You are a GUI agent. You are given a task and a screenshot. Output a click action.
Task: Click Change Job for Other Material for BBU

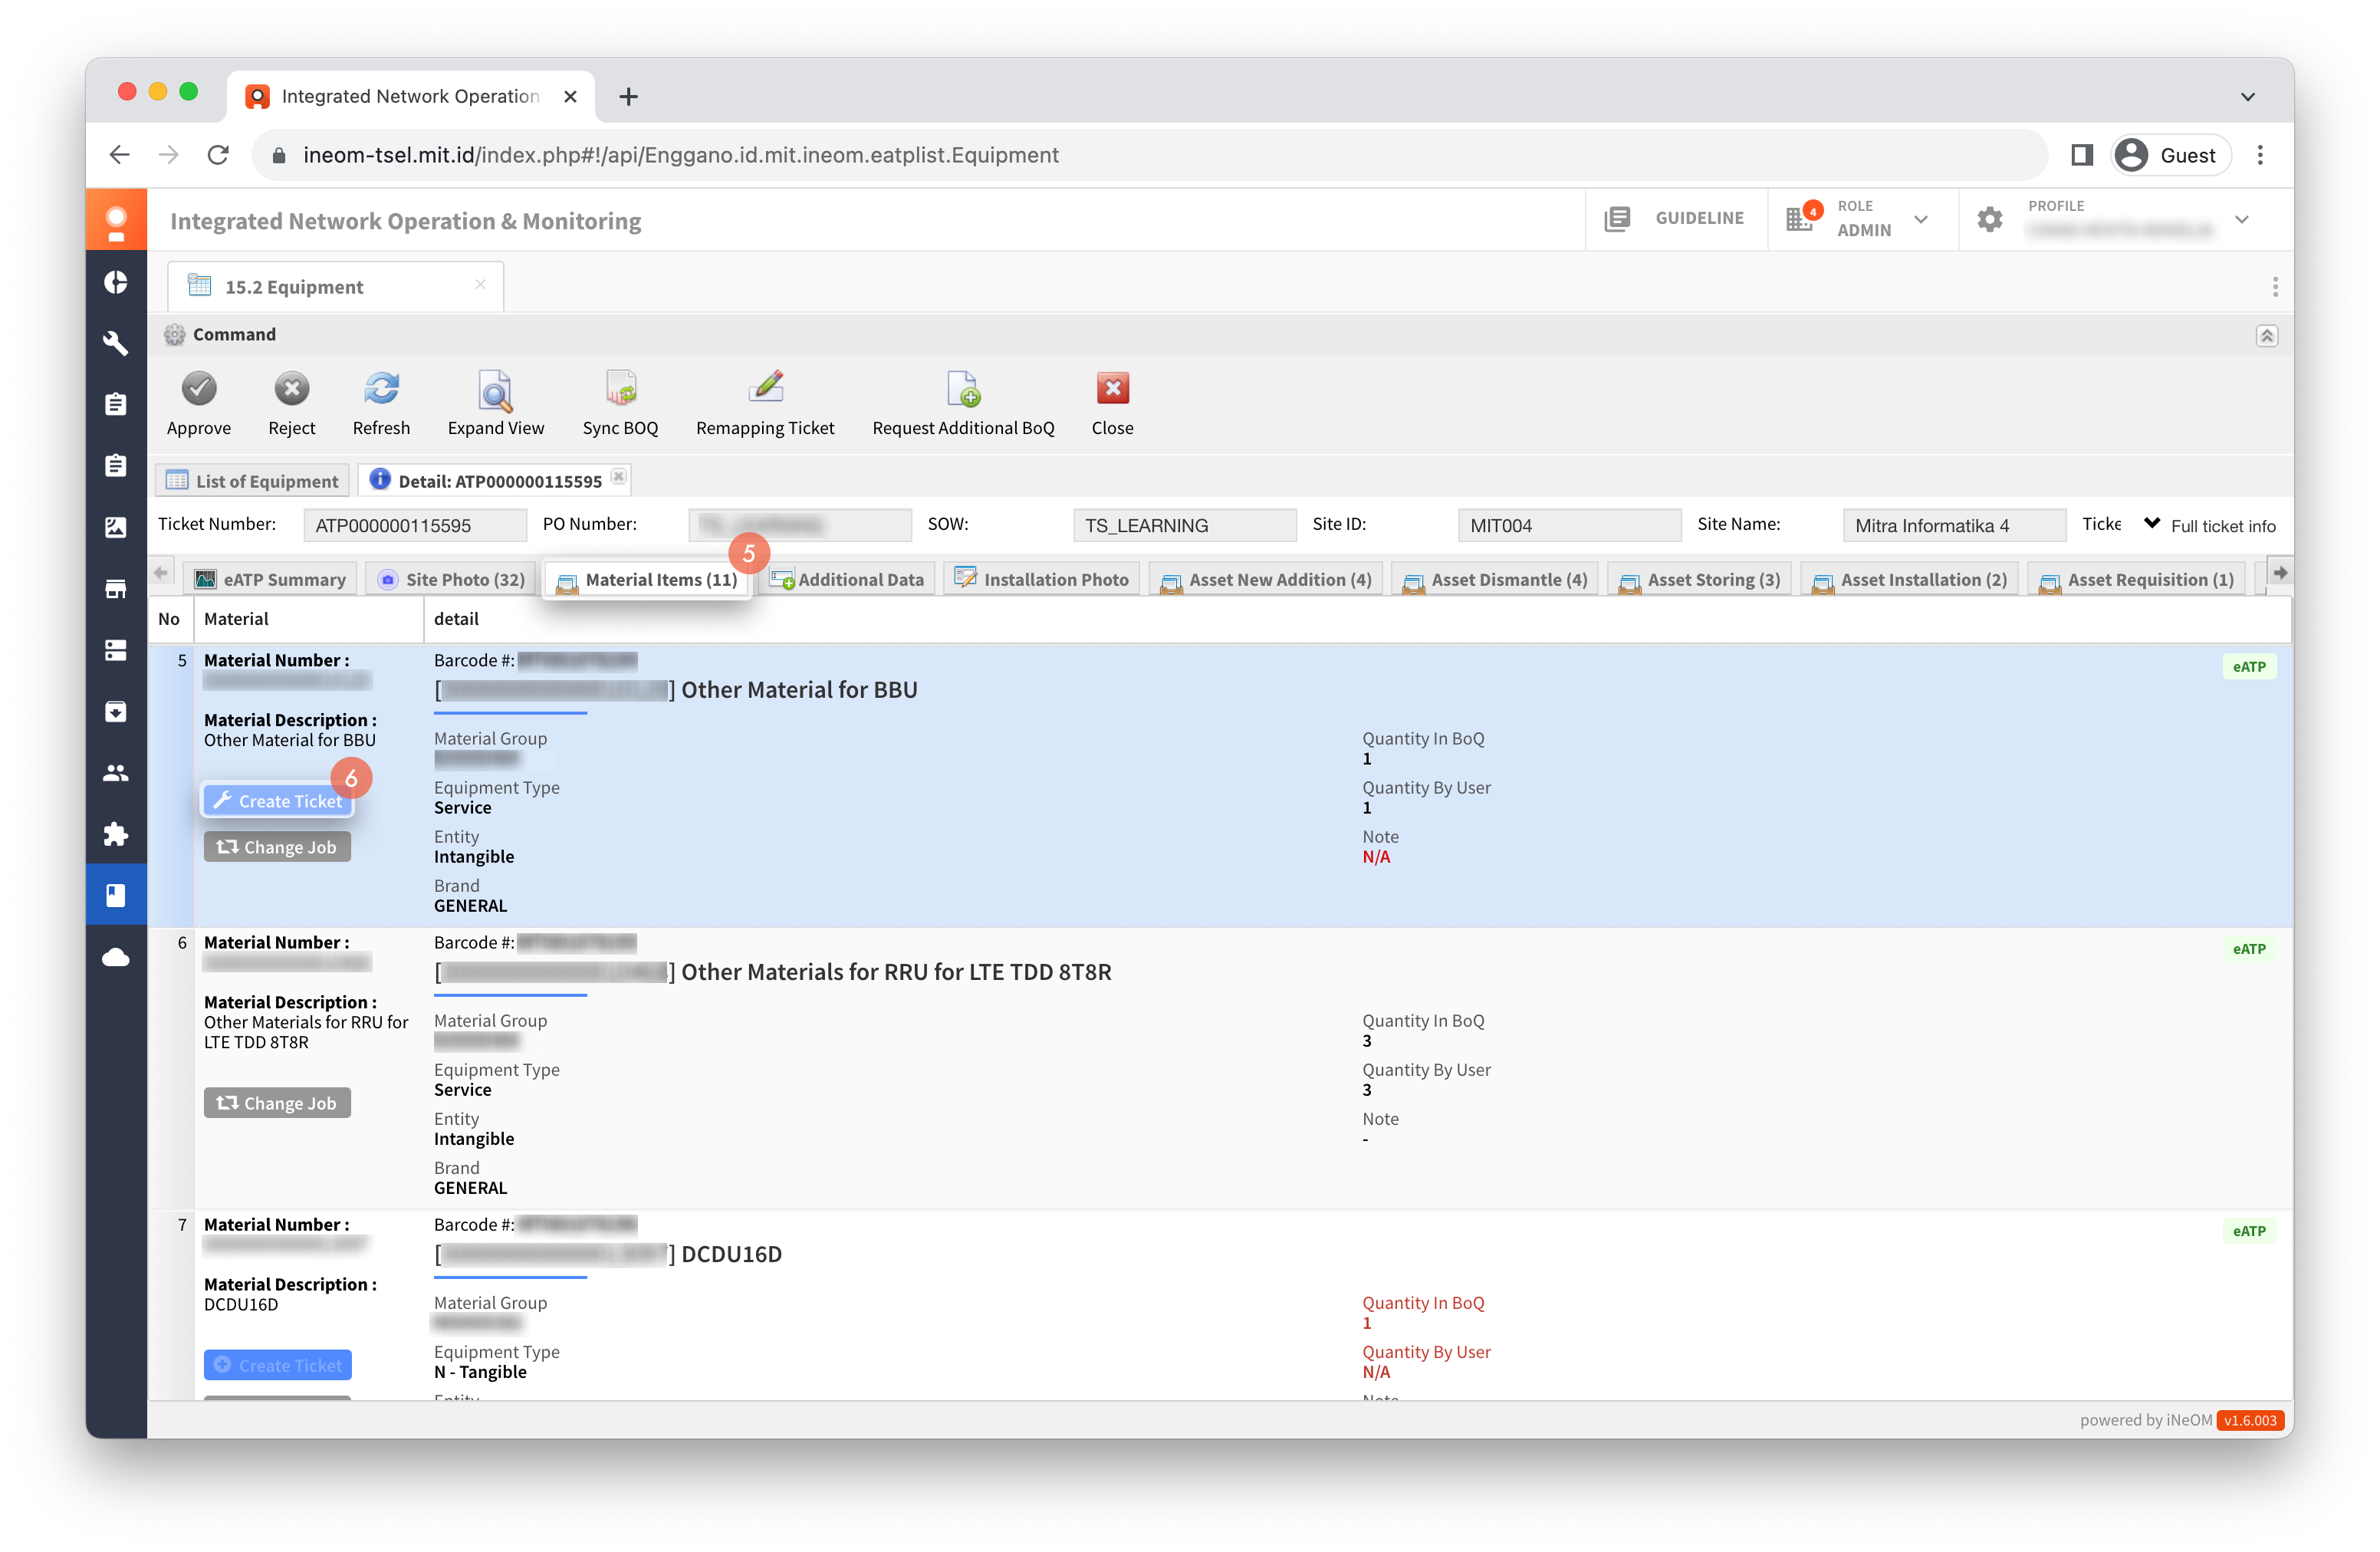point(277,846)
